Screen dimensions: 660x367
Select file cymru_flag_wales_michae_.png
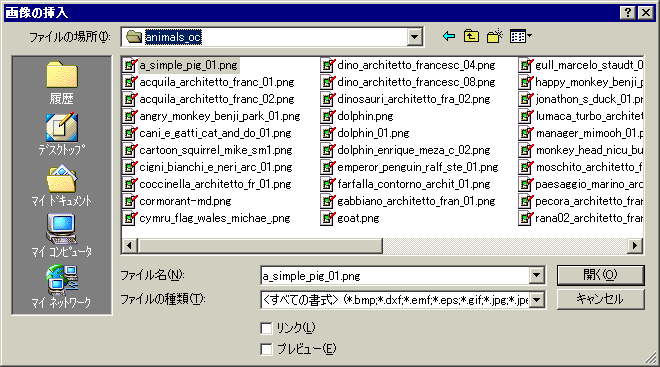[x=215, y=218]
